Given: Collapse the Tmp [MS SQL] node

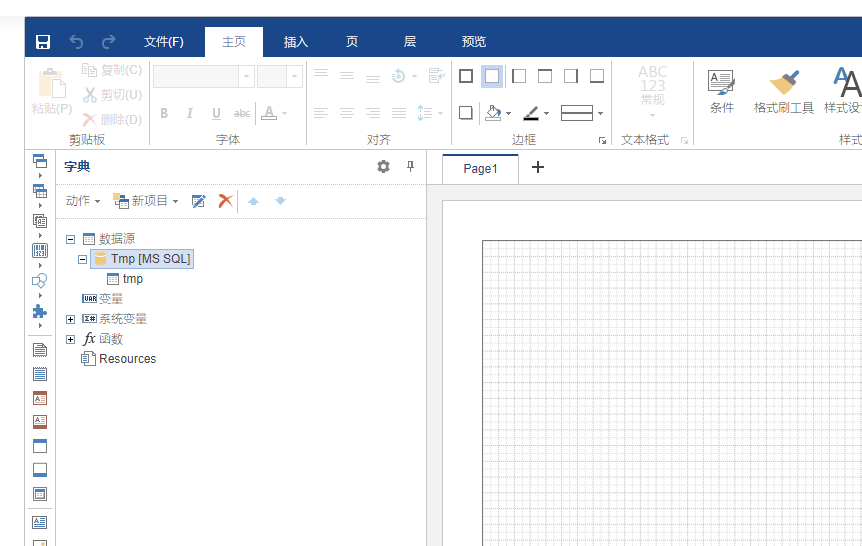Looking at the screenshot, I should [82, 259].
